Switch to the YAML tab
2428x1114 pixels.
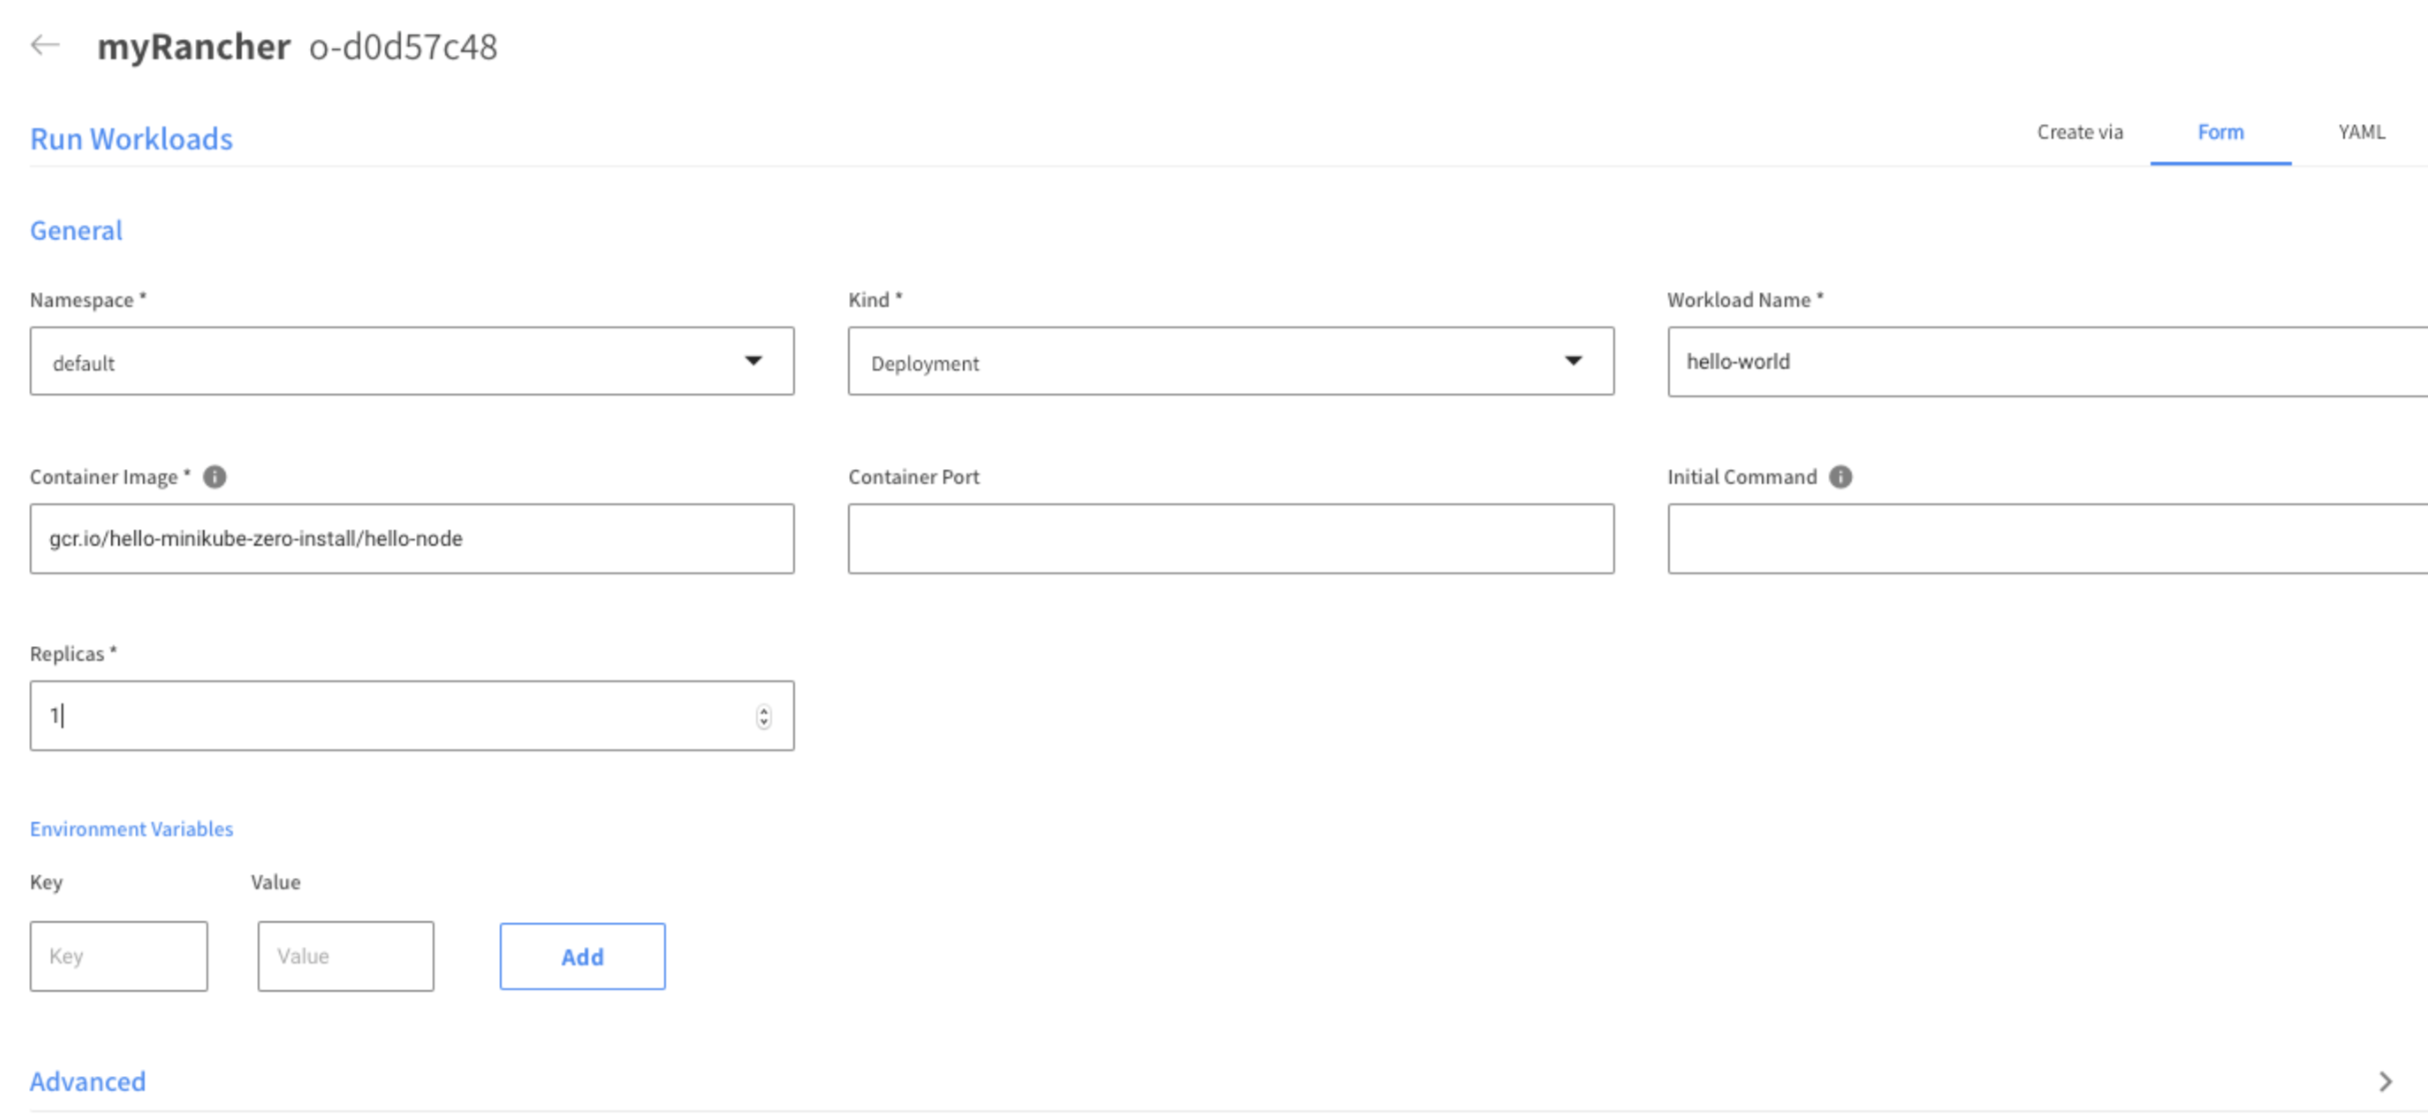(2361, 132)
